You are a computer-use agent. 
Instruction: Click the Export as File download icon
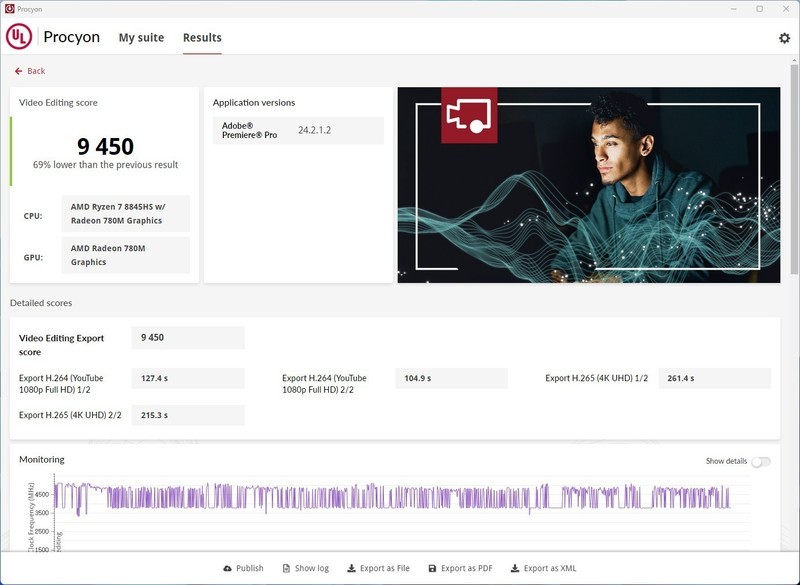click(x=351, y=568)
